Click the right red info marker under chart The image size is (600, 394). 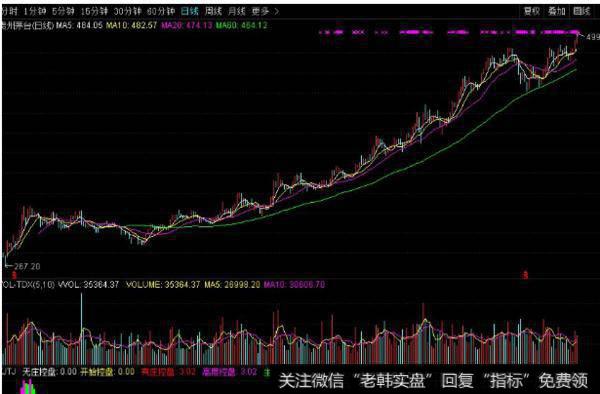coord(526,275)
